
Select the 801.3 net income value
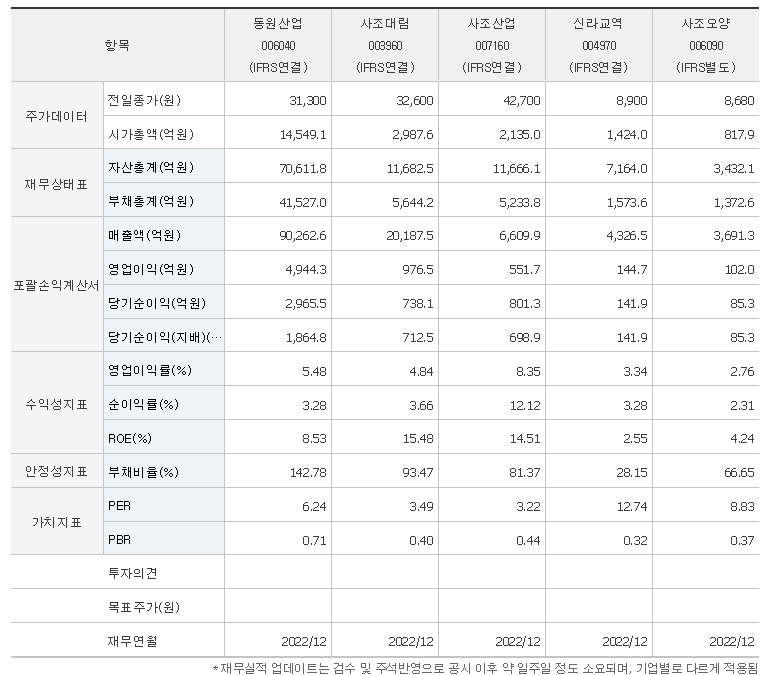click(524, 304)
